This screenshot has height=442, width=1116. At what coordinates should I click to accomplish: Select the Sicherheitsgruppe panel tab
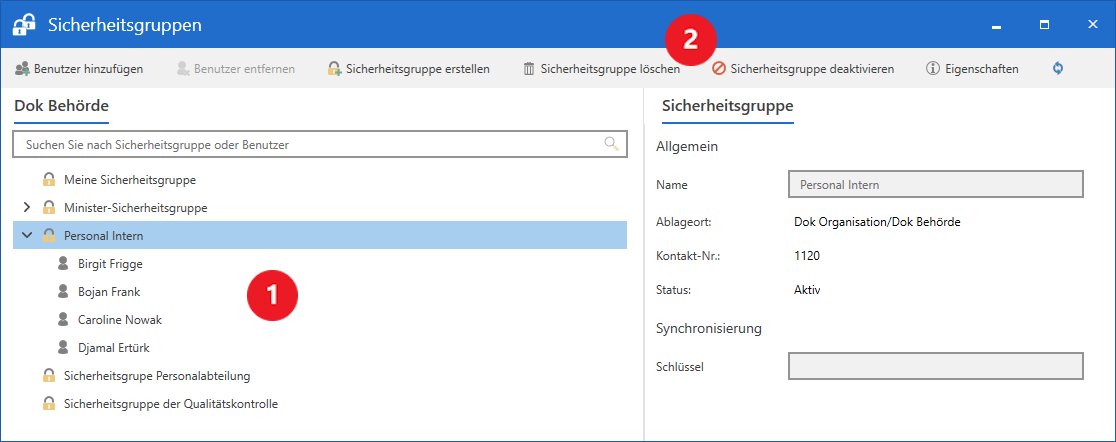coord(727,105)
